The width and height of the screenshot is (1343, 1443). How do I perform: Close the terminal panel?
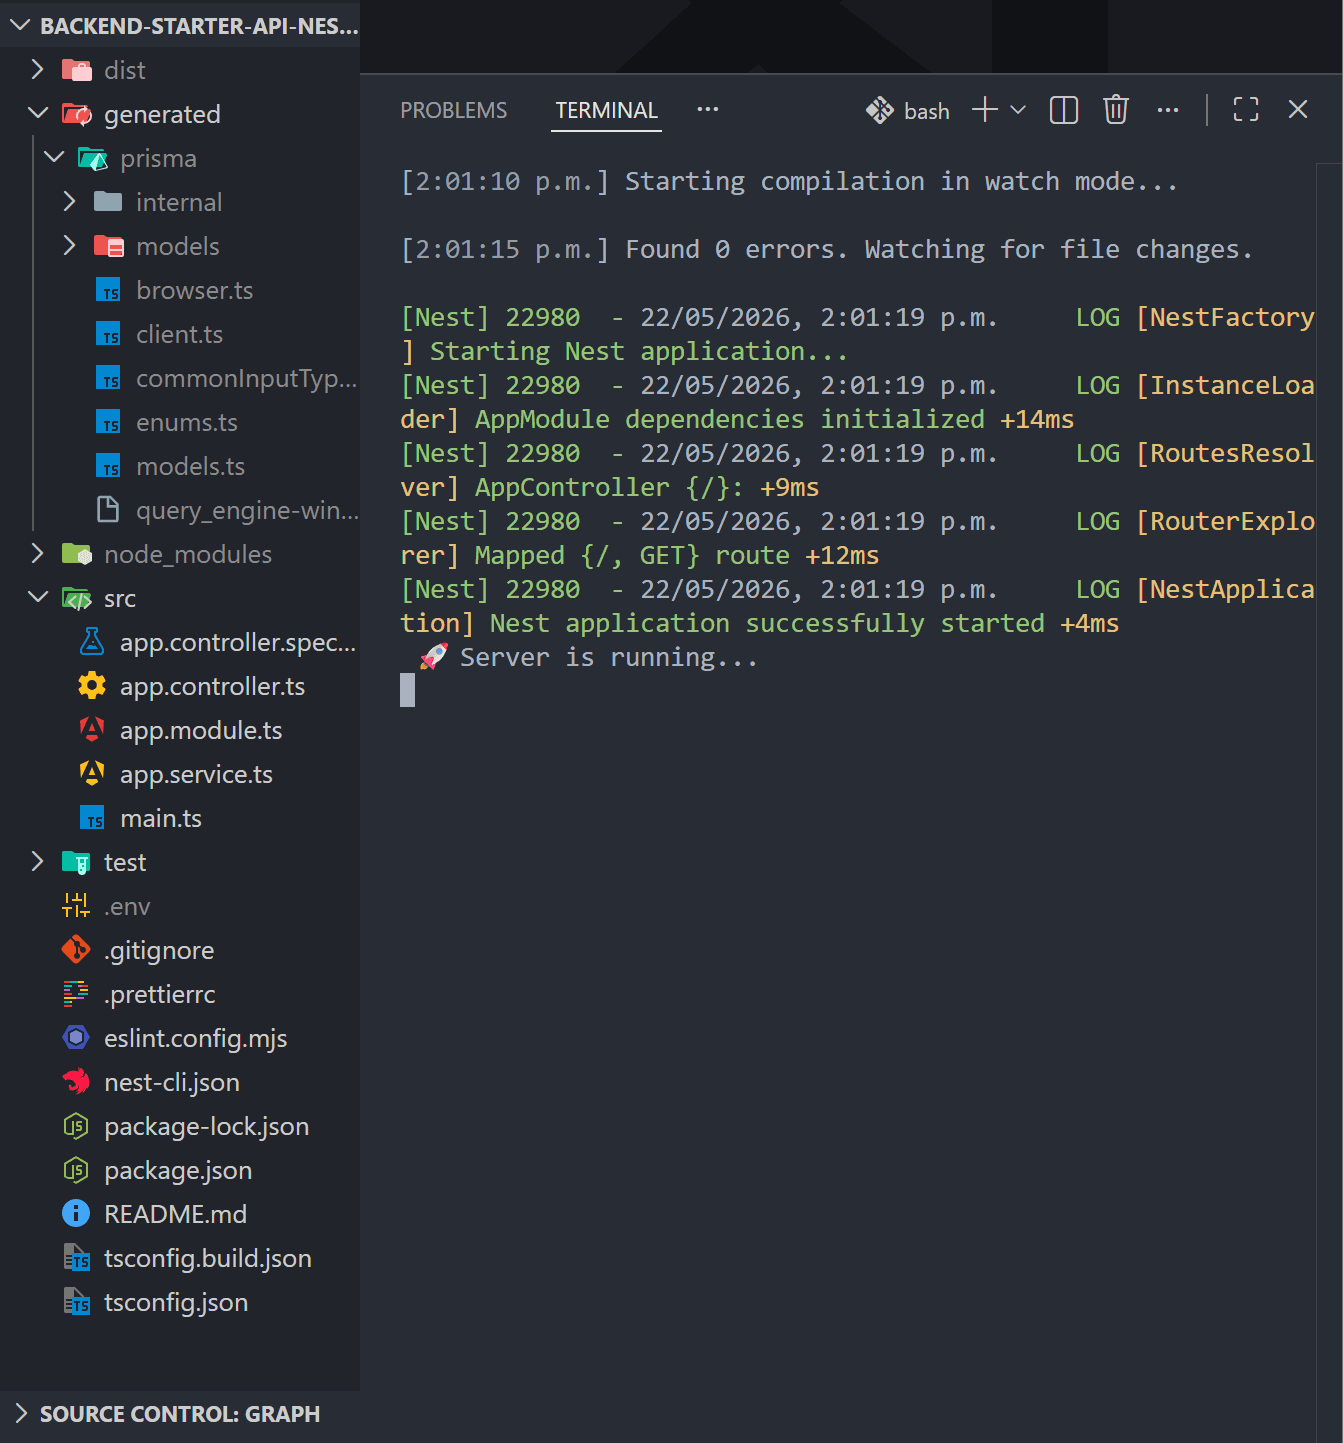point(1298,110)
